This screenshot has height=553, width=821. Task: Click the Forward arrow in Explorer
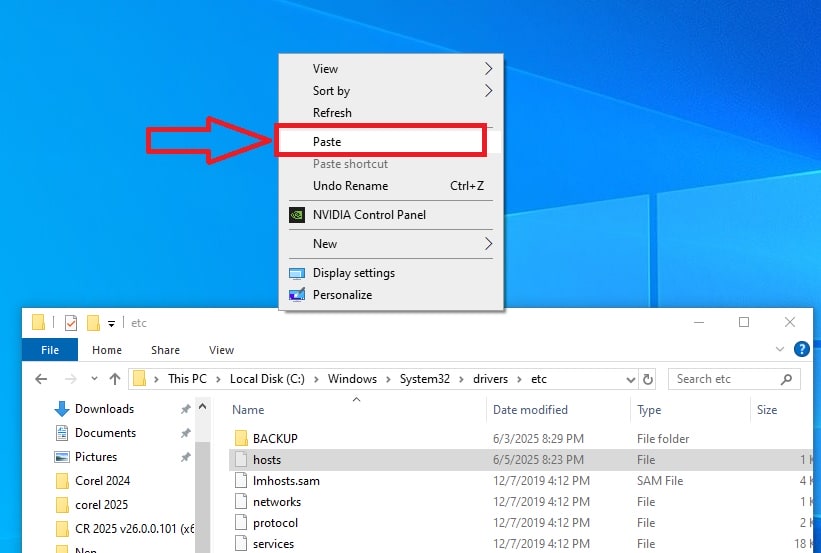tap(70, 379)
